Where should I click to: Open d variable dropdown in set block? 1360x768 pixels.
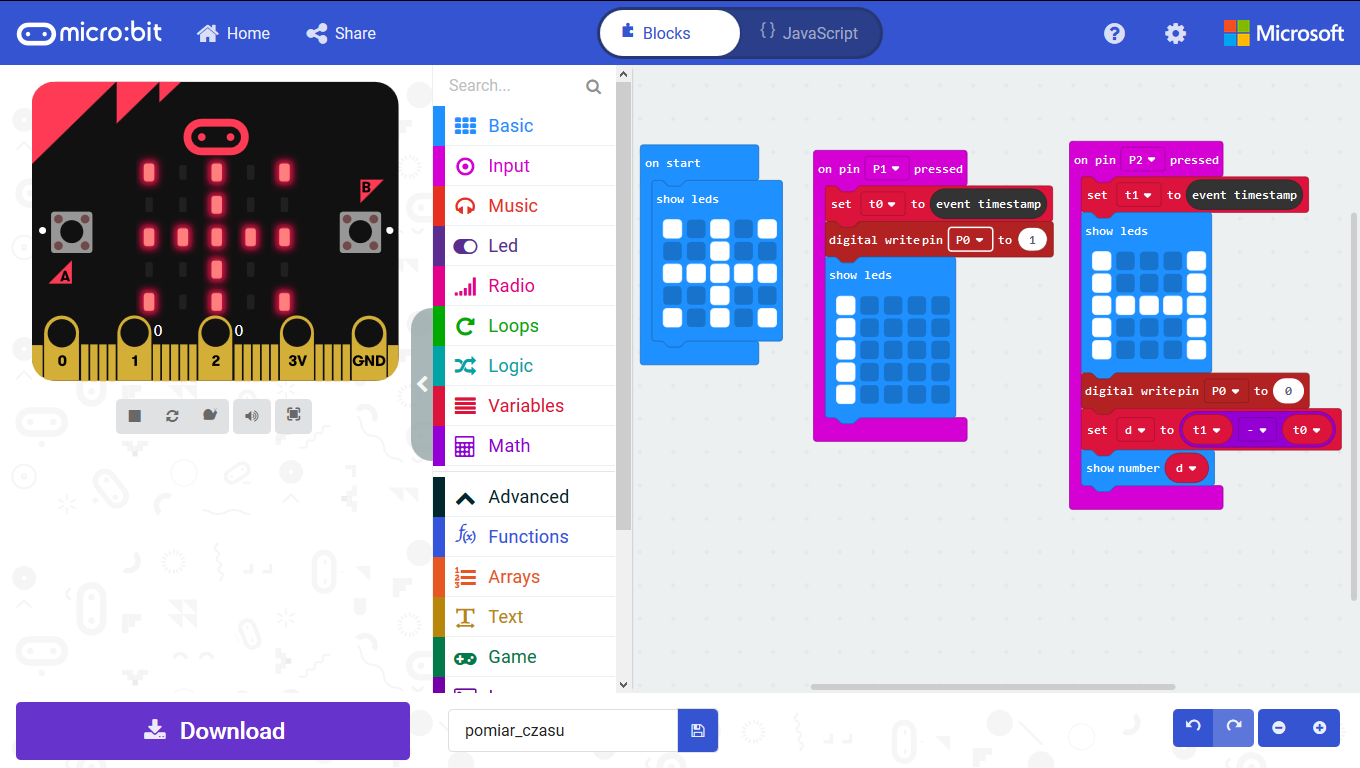click(1134, 430)
